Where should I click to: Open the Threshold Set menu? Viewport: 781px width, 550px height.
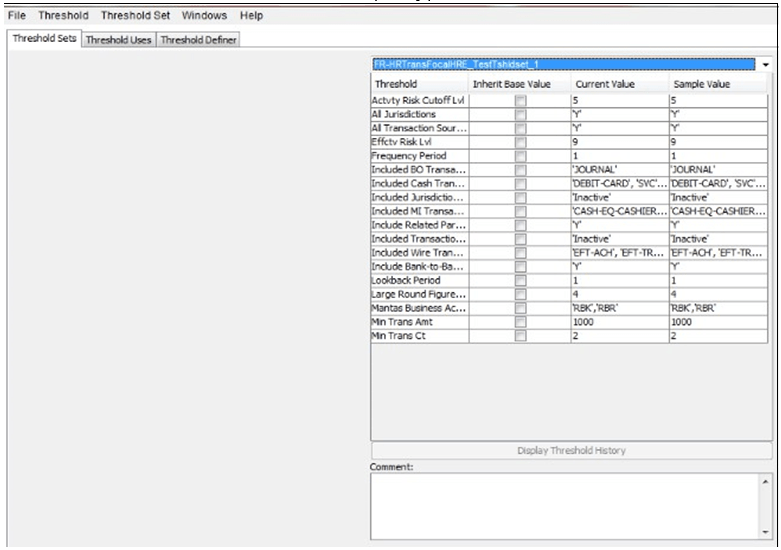pyautogui.click(x=135, y=15)
